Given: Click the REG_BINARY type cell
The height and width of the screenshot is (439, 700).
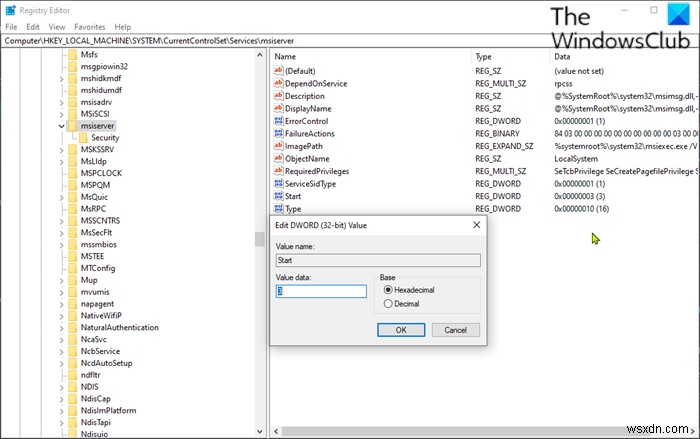Looking at the screenshot, I should click(497, 134).
